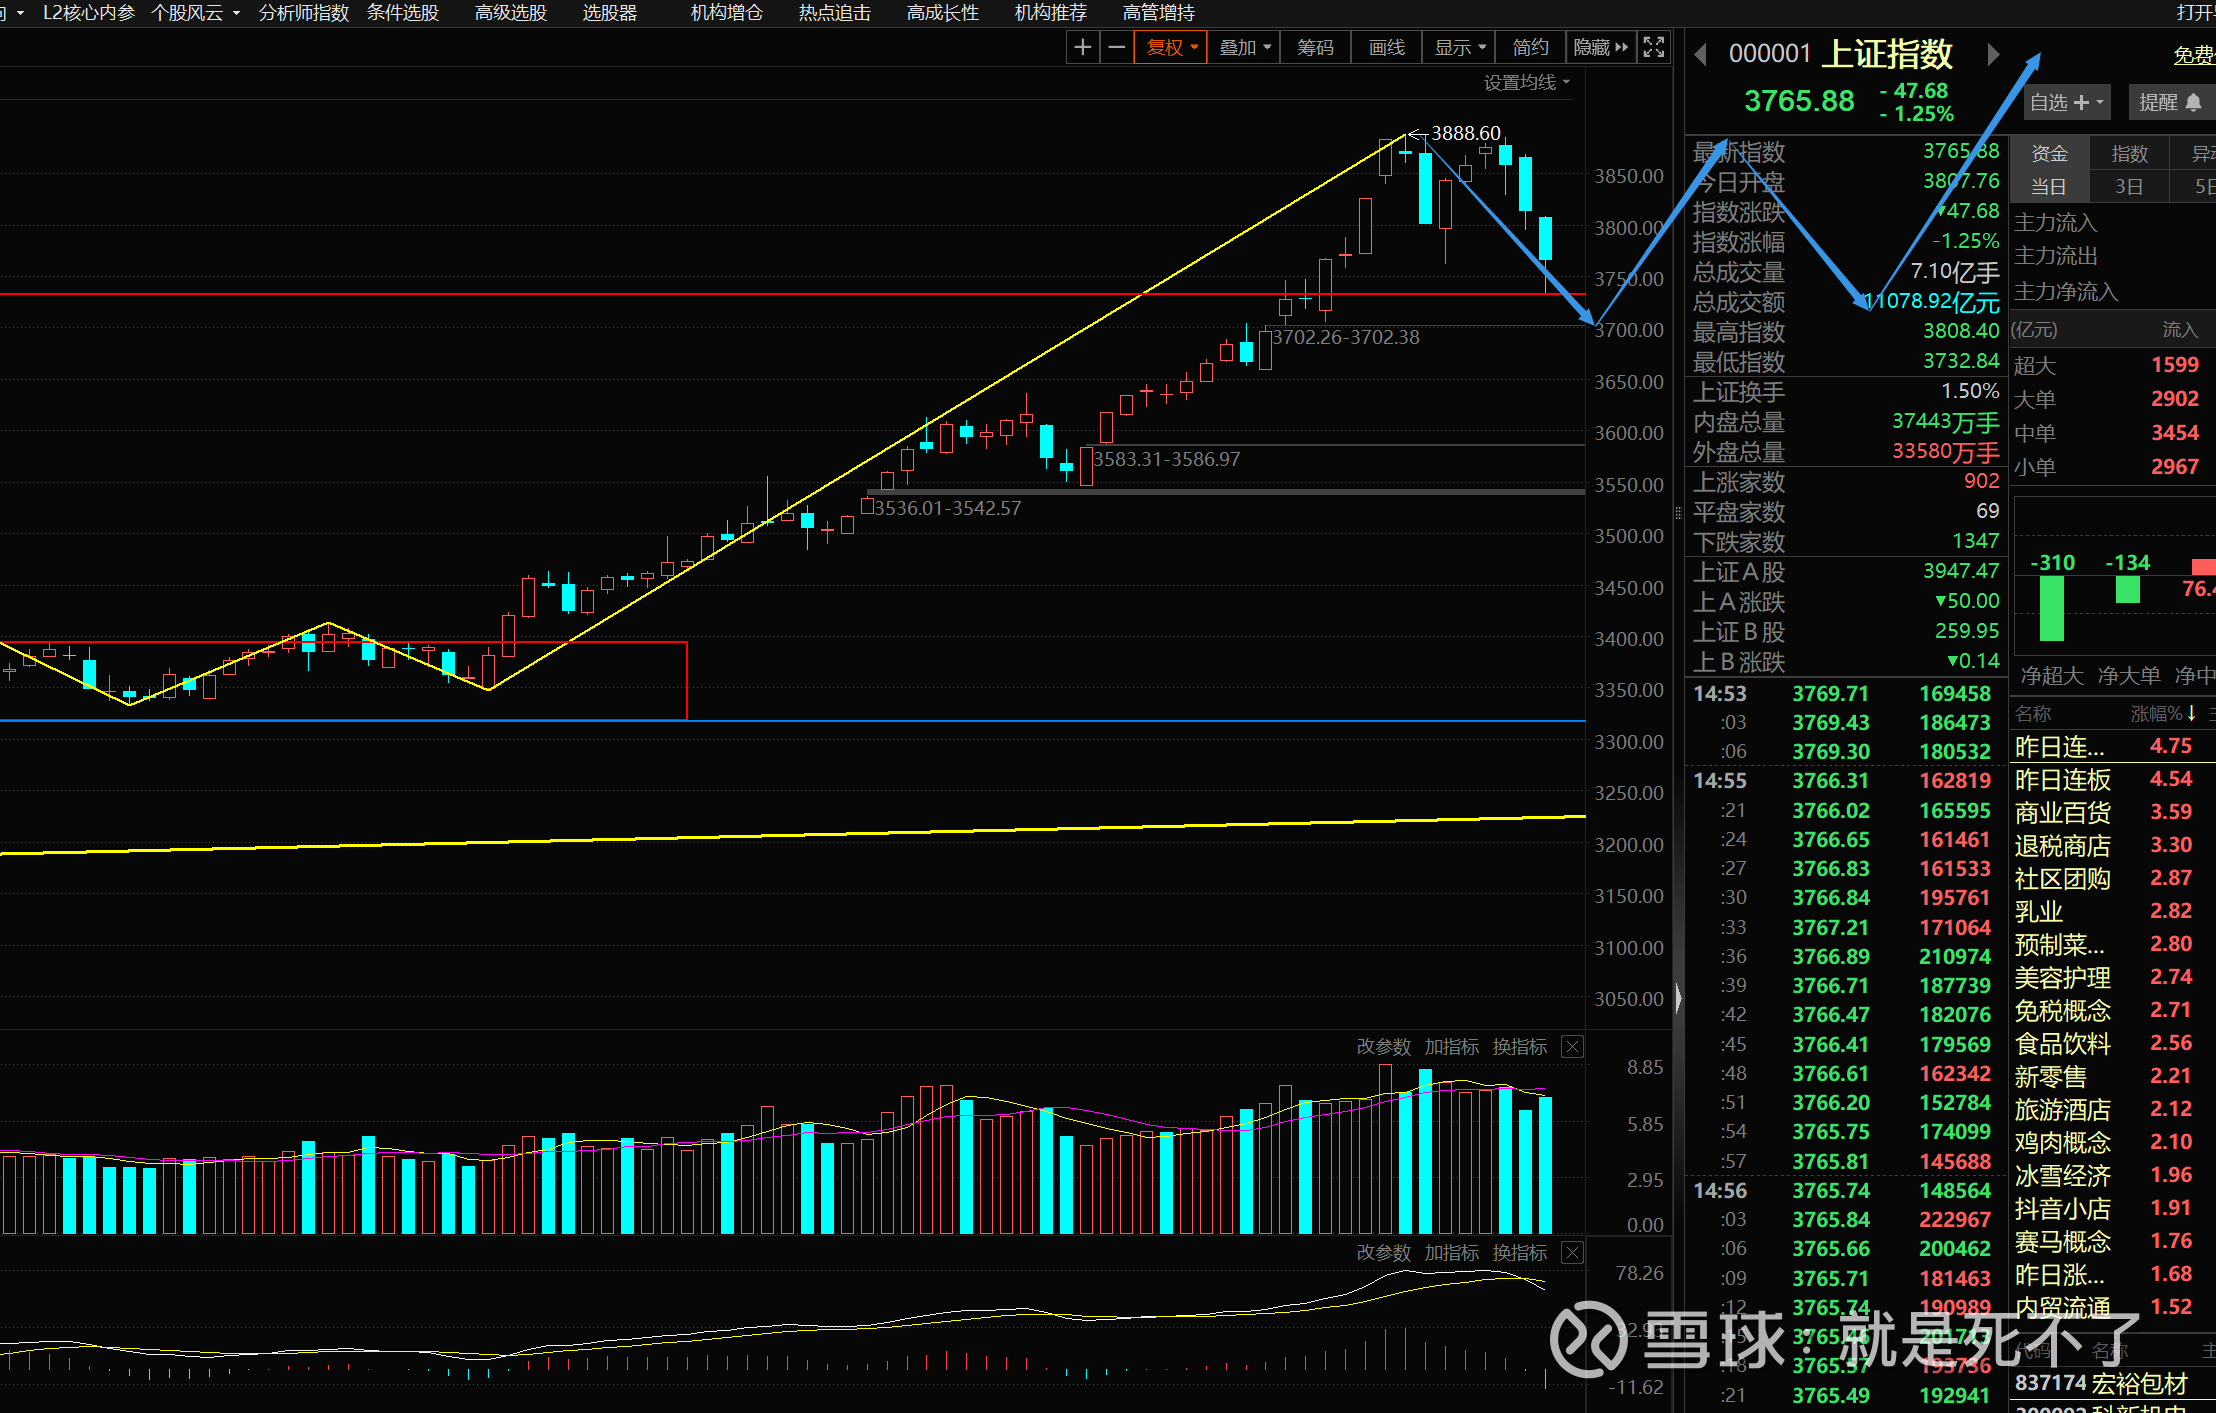The width and height of the screenshot is (2216, 1413).
Task: Expand the 设置均线 dropdown
Action: (x=1526, y=82)
